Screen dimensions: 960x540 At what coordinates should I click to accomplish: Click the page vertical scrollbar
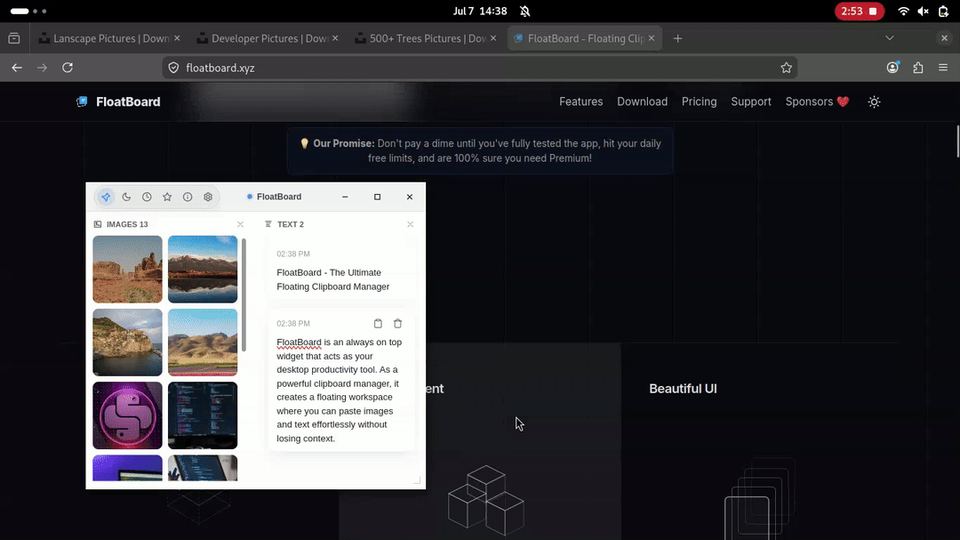(x=958, y=141)
